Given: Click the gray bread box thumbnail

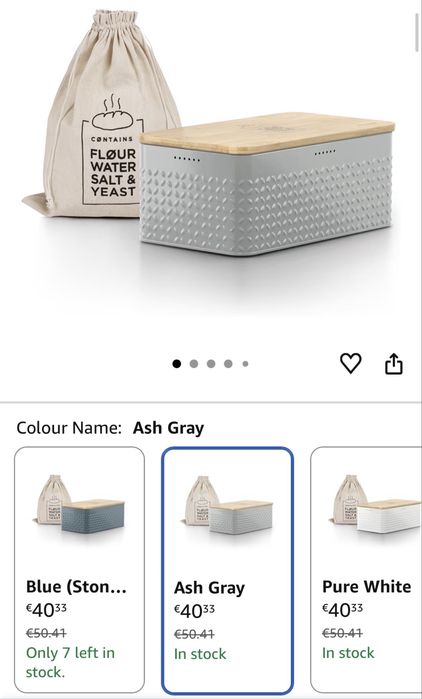Looking at the screenshot, I should click(x=227, y=506).
